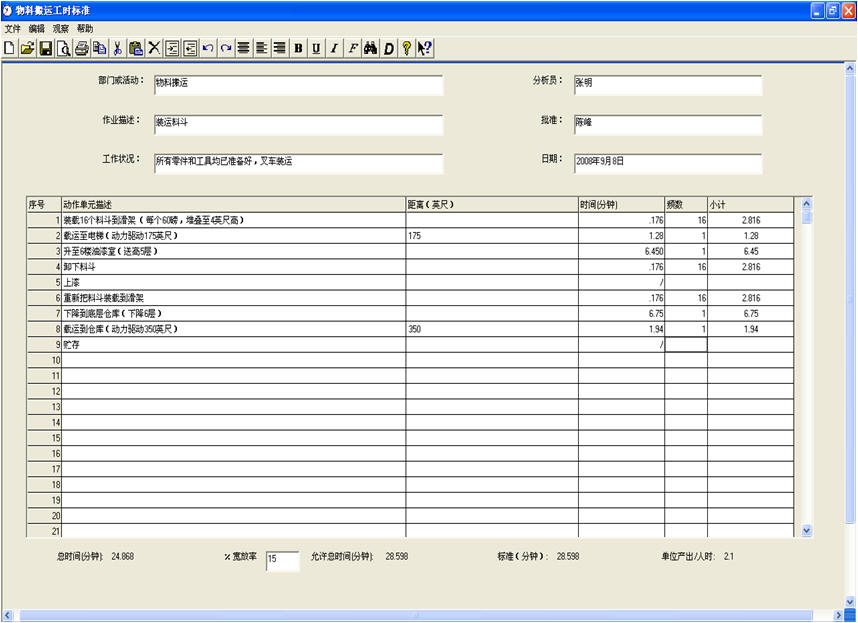This screenshot has height=623, width=858.
Task: Toggle Italic formatting button
Action: tap(334, 47)
